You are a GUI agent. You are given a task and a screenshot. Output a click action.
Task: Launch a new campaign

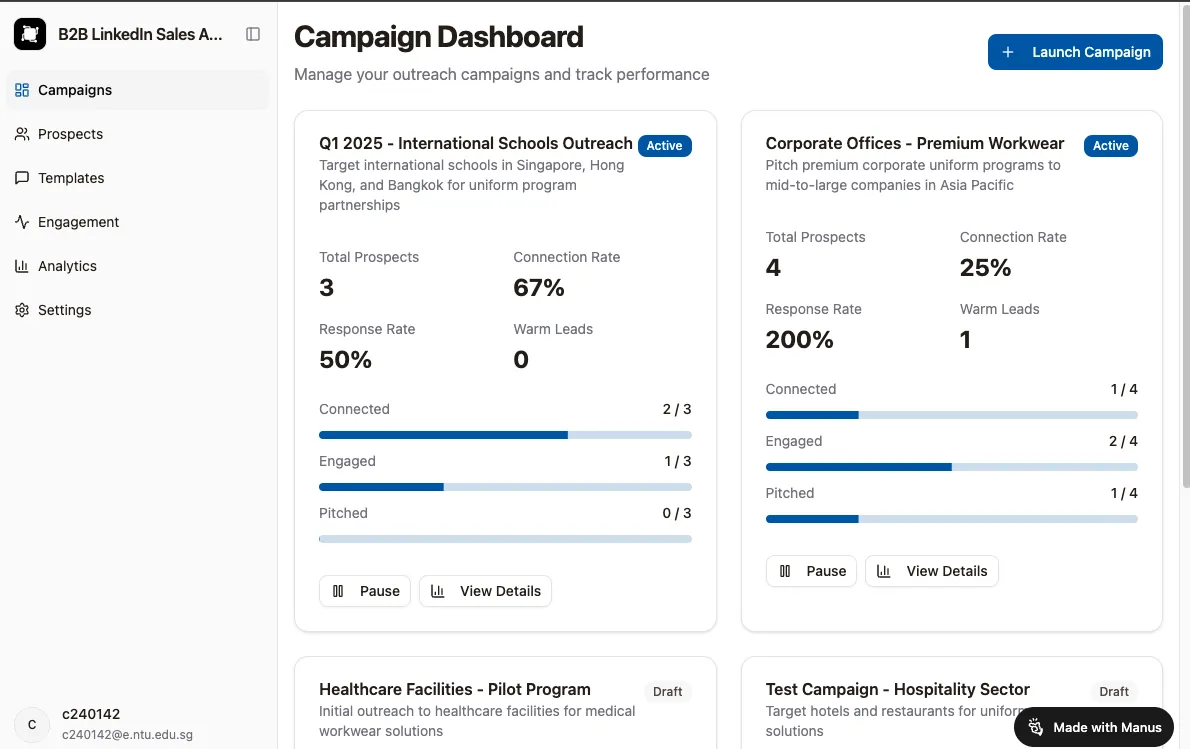point(1075,52)
